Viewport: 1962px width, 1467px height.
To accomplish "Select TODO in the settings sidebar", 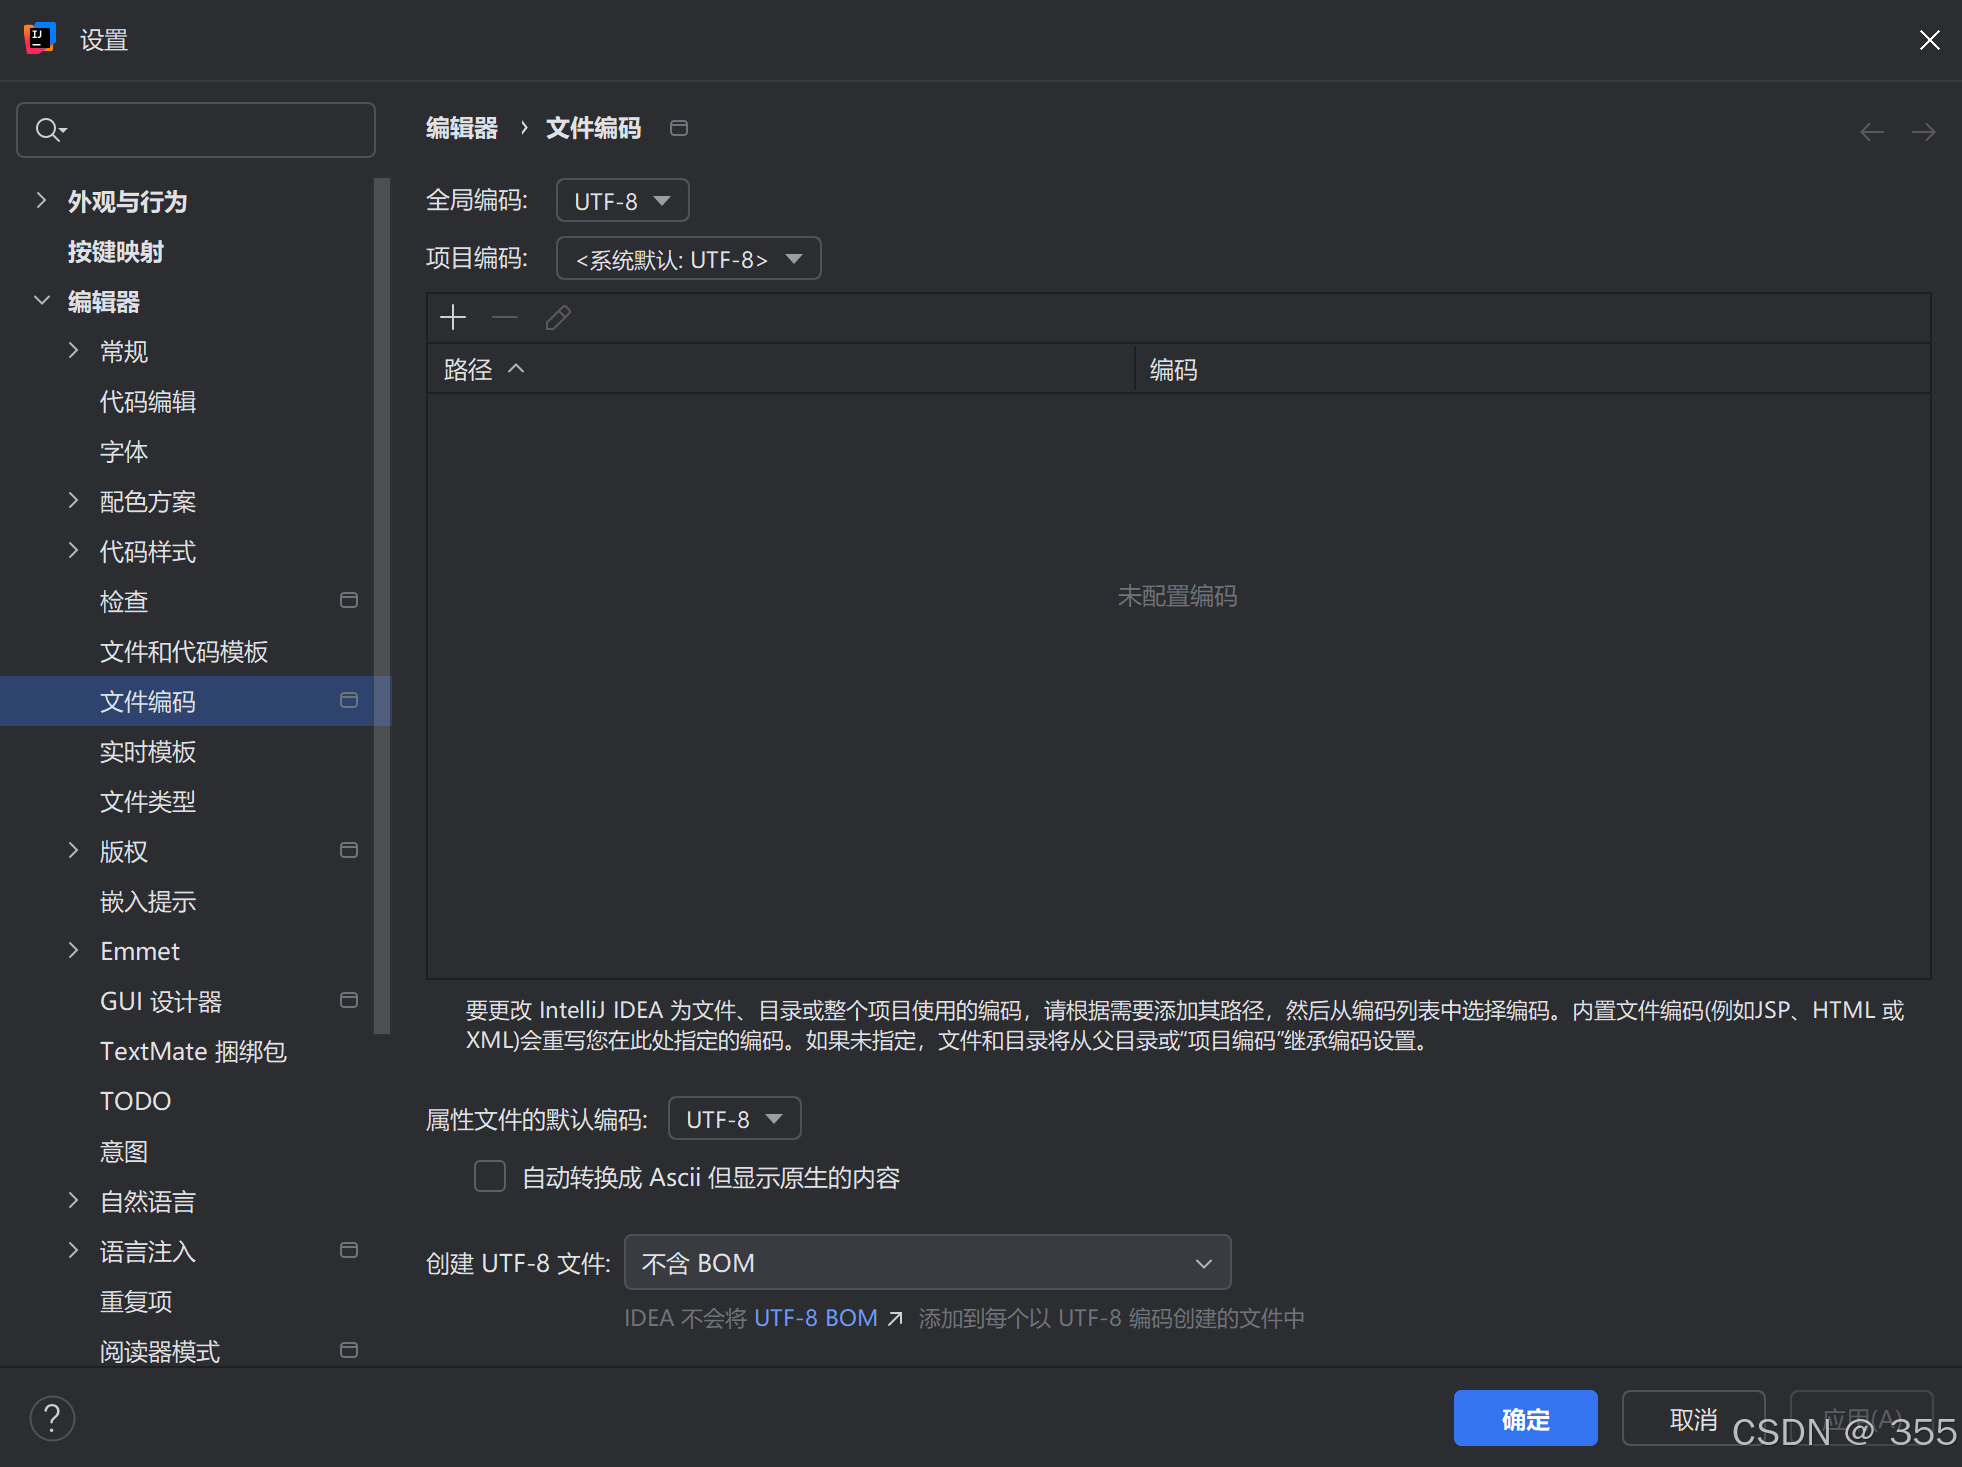I will [135, 1100].
